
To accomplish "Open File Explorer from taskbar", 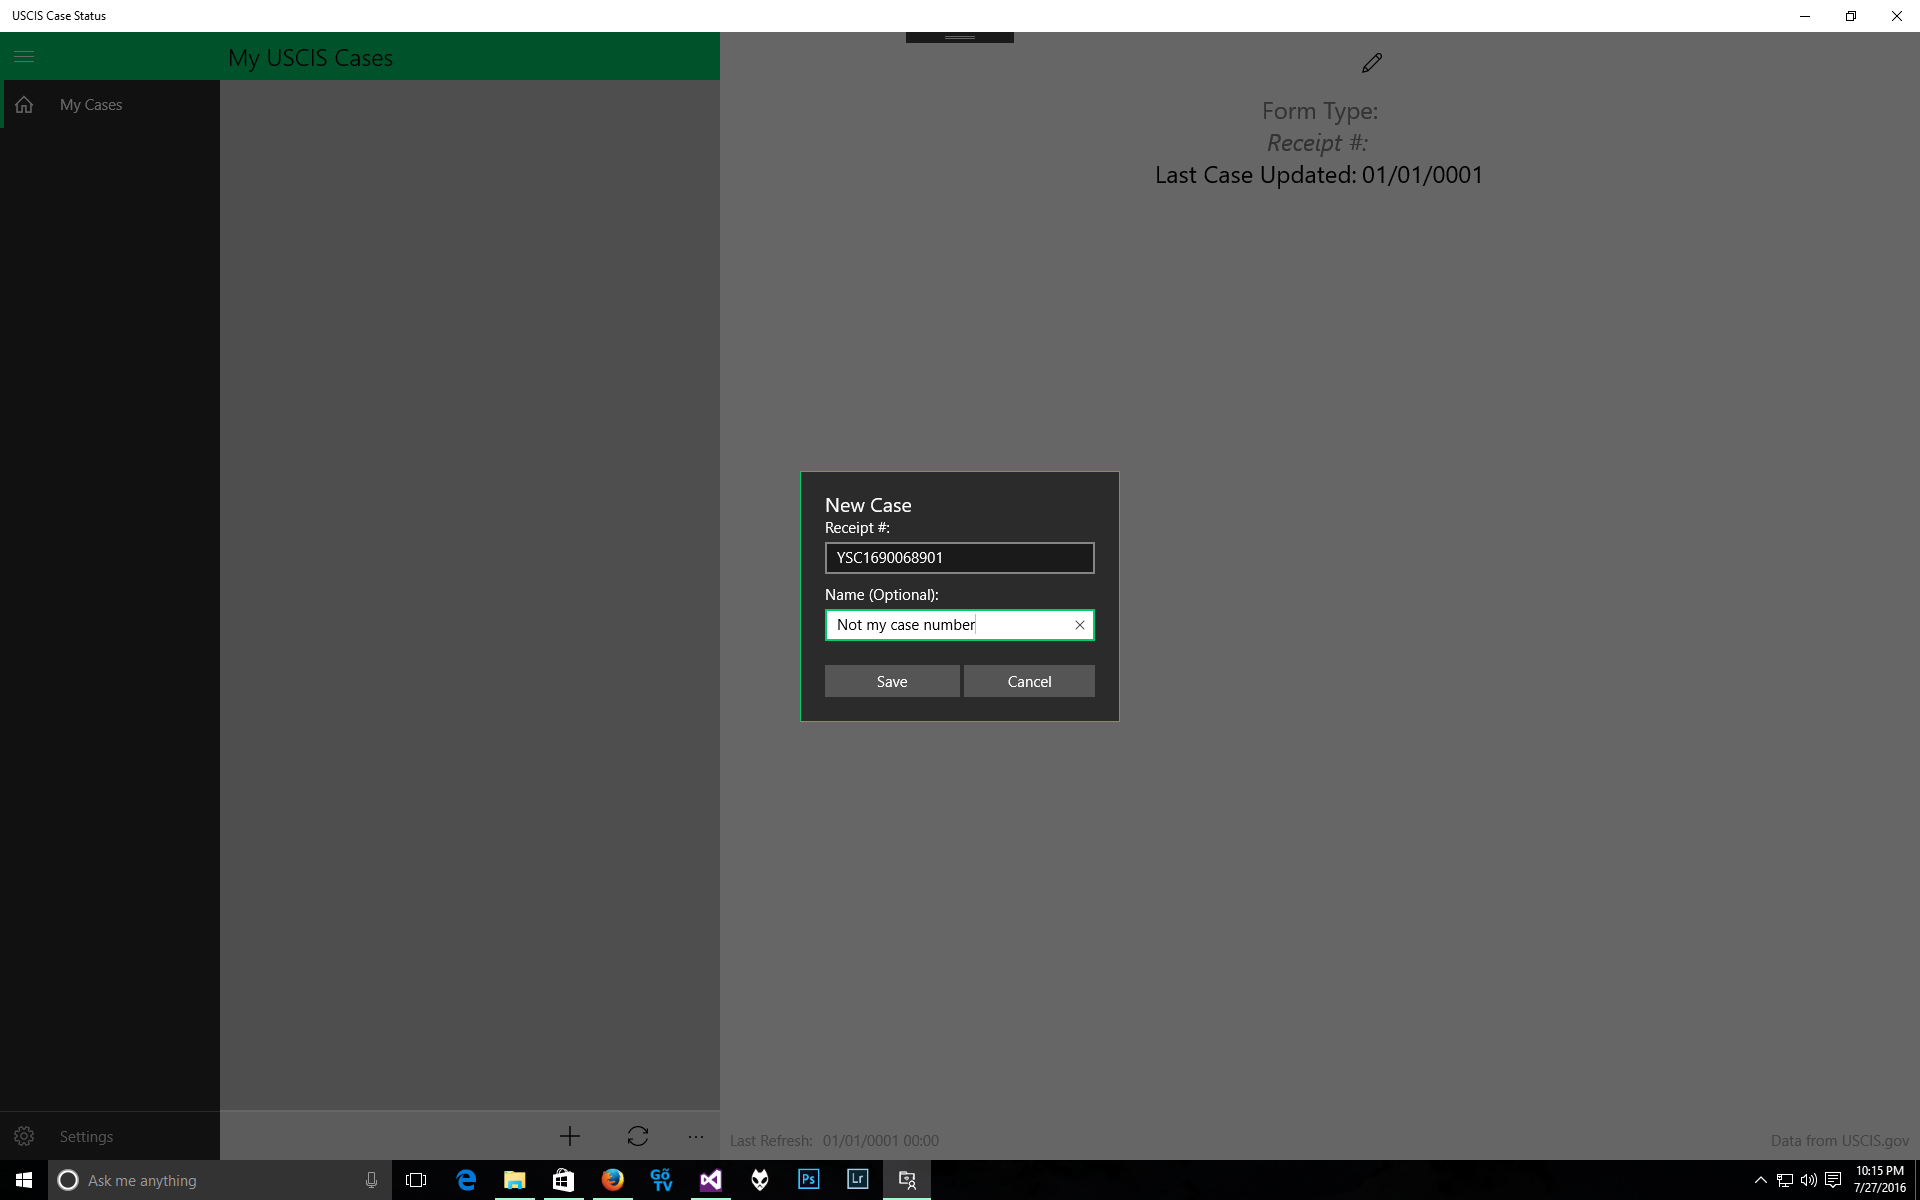I will pyautogui.click(x=515, y=1180).
